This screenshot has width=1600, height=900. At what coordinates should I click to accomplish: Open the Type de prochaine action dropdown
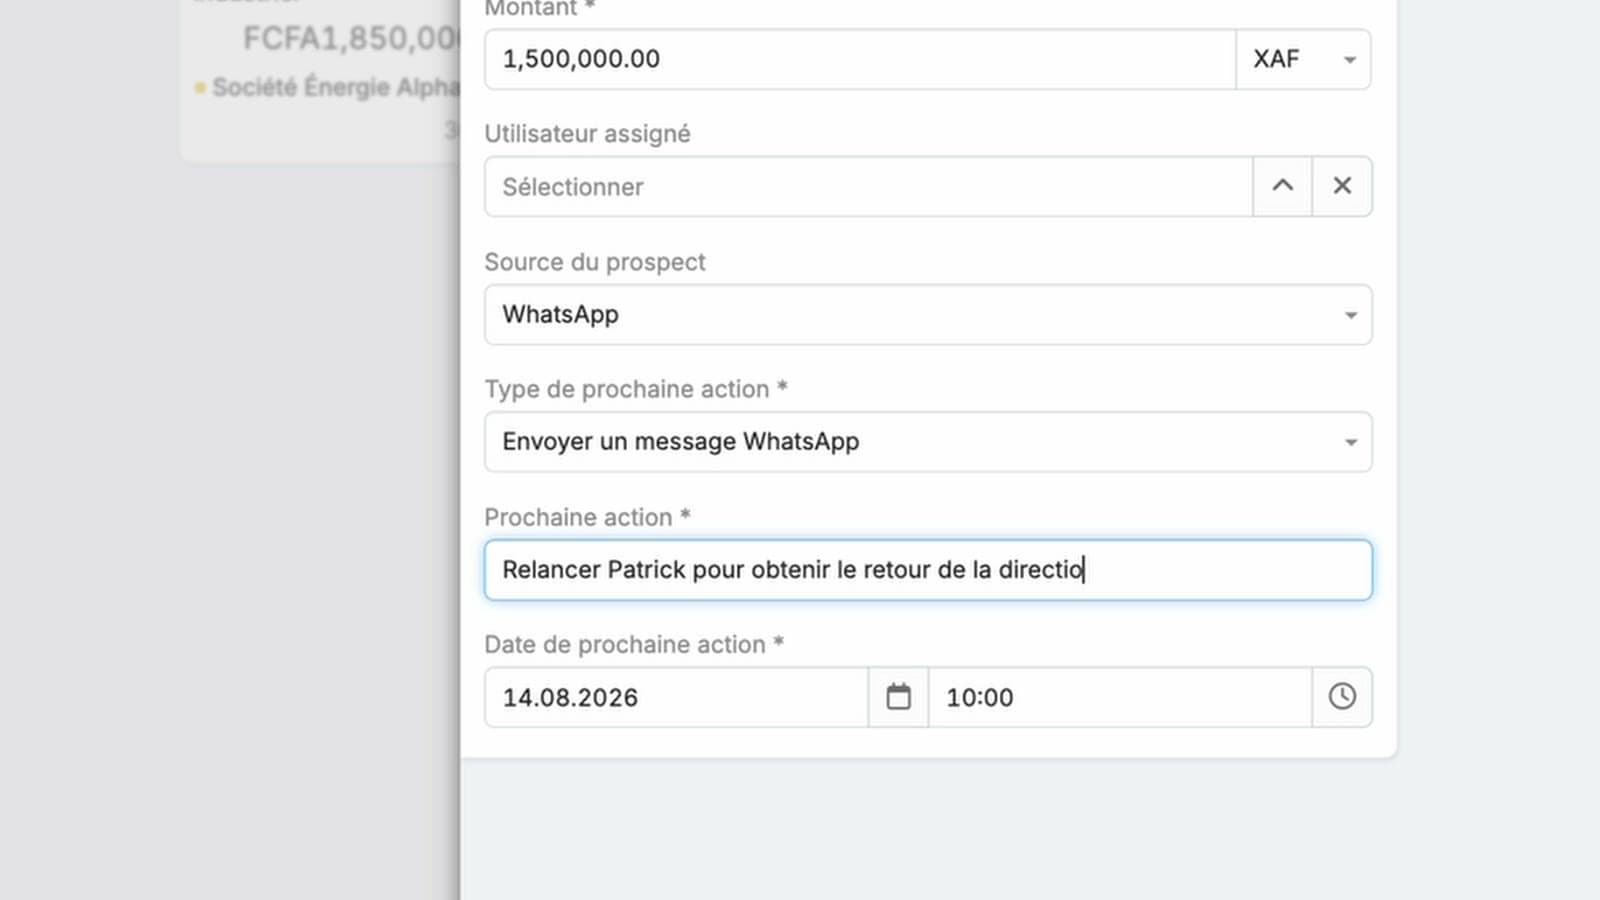point(928,442)
